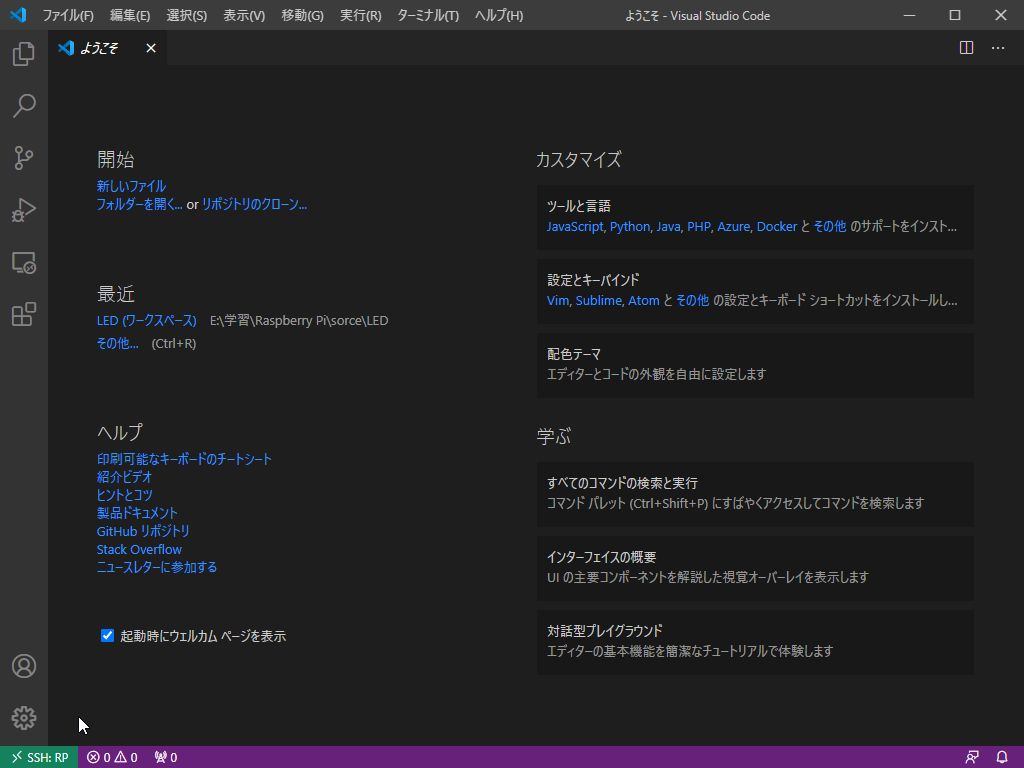Open the Explorer sidebar icon
Viewport: 1024px width, 768px height.
pos(23,54)
